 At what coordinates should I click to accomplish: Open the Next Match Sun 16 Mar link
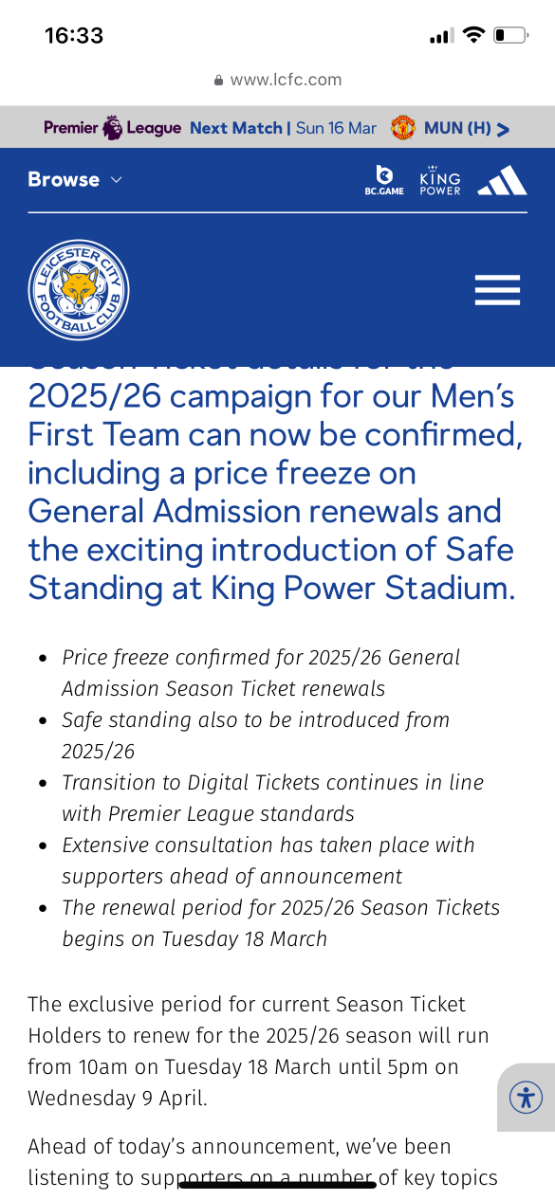tap(283, 128)
